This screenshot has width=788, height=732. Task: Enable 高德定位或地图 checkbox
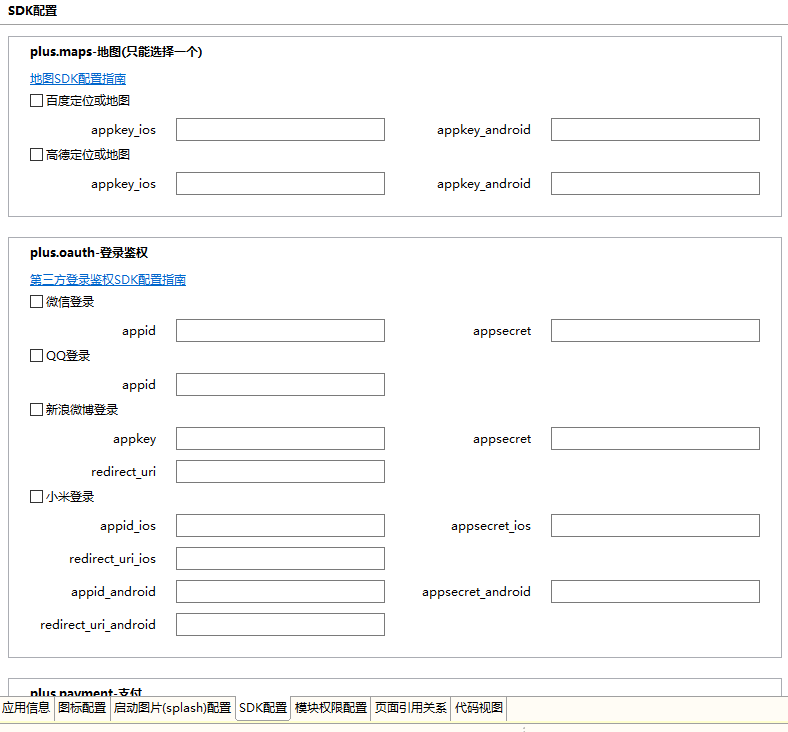tap(36, 154)
